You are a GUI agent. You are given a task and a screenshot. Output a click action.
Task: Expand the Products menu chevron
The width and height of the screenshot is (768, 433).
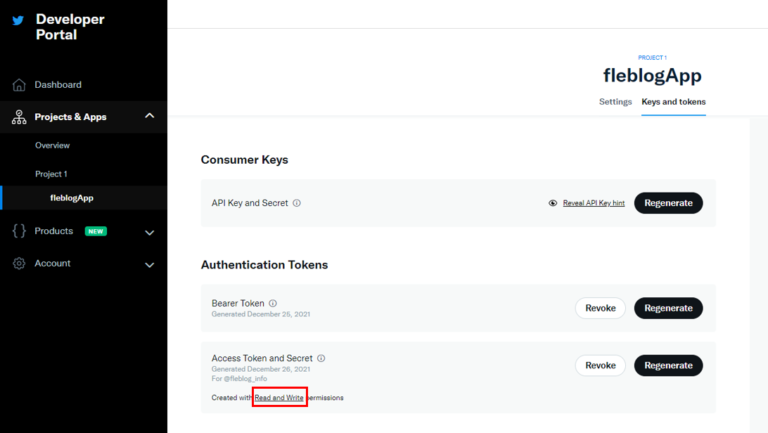coord(149,232)
